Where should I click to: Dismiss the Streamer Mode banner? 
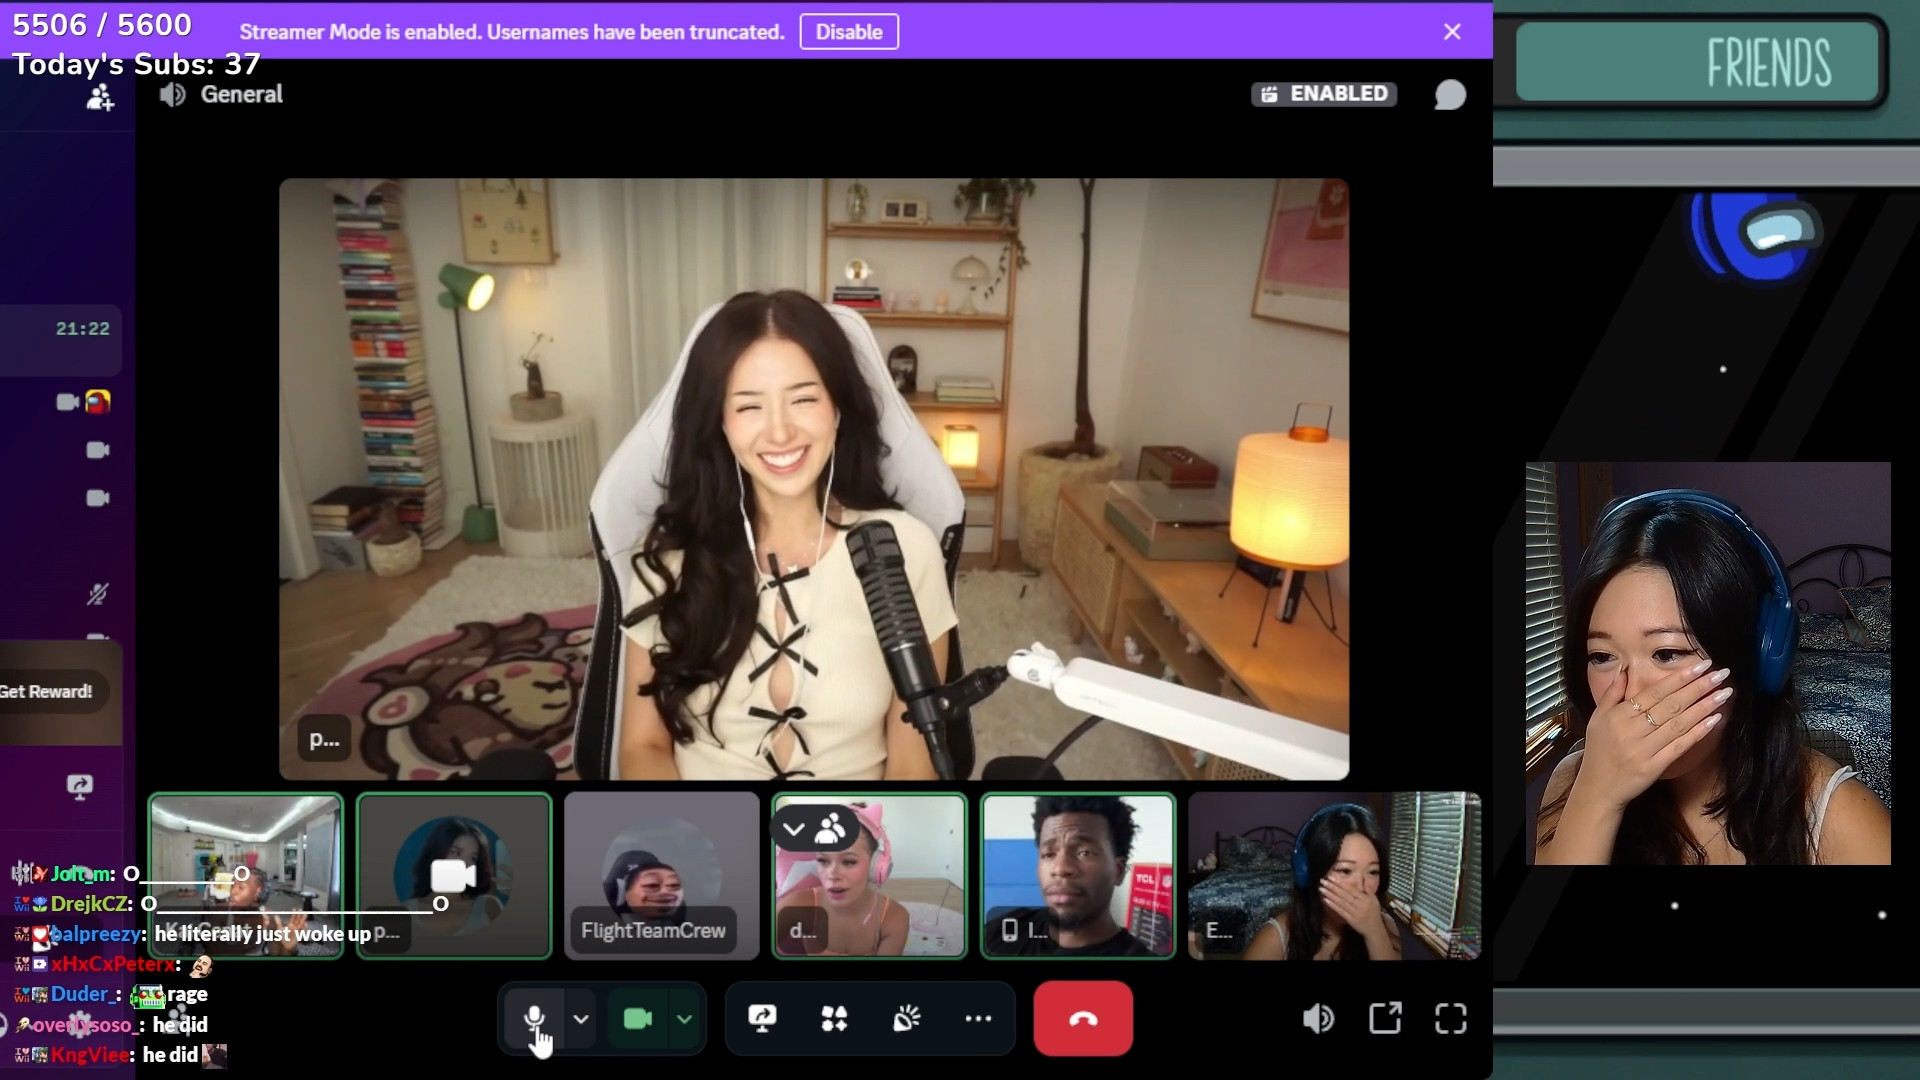click(x=1452, y=32)
